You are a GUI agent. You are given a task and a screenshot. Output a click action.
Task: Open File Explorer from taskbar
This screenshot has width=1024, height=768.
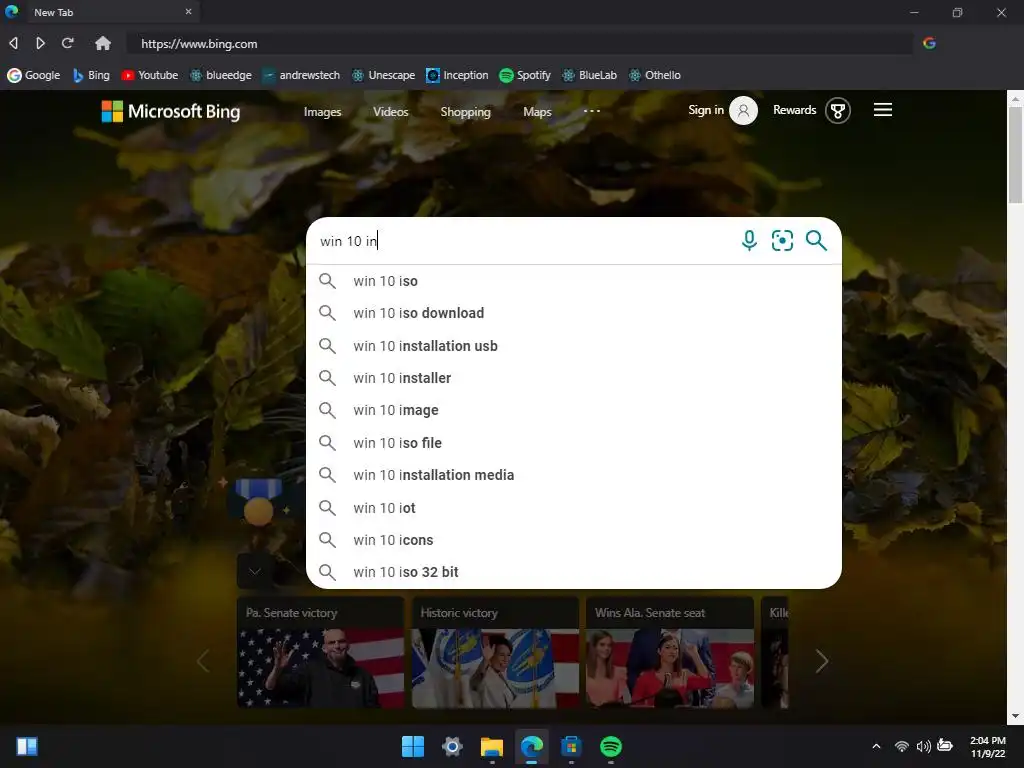492,746
